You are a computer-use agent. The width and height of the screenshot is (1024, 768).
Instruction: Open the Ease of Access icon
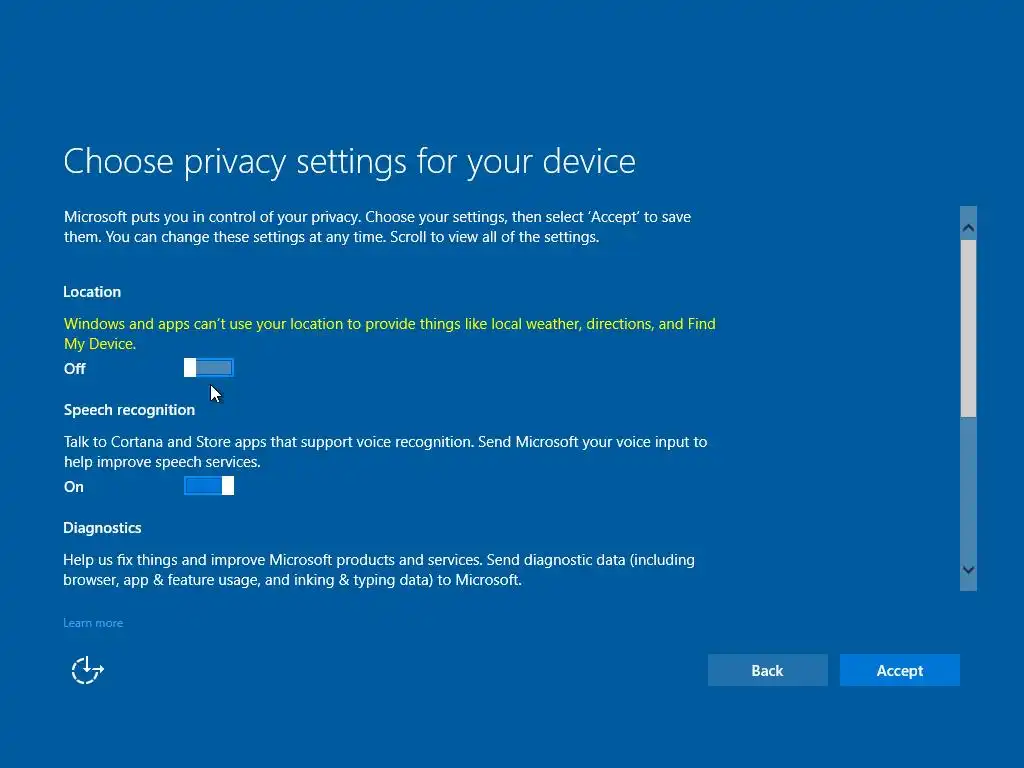coord(88,670)
